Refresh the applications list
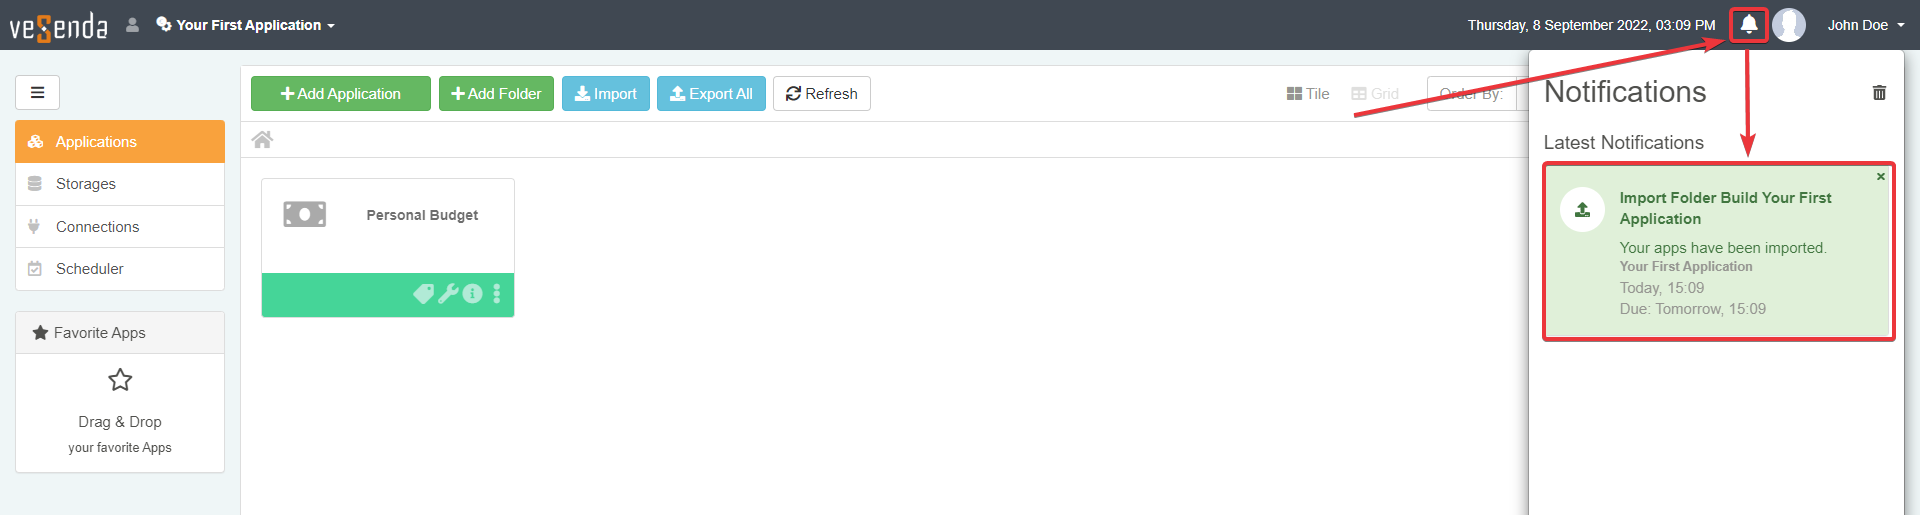 [821, 94]
